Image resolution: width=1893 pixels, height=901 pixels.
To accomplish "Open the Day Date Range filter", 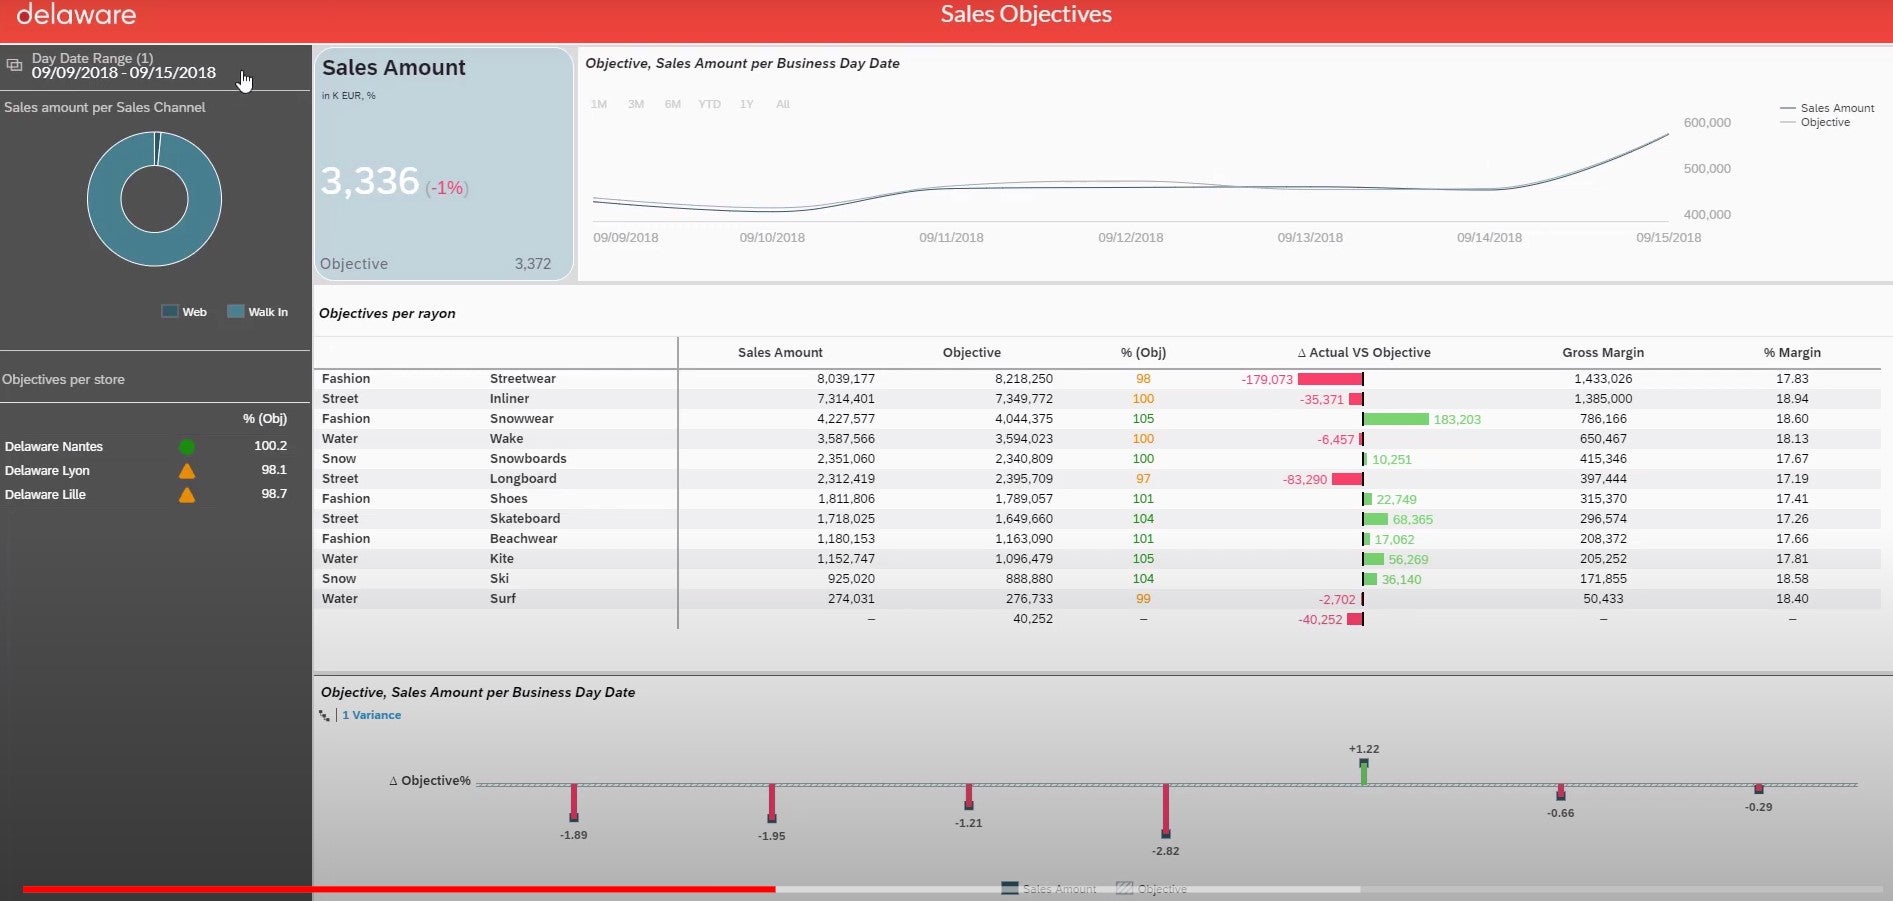I will pyautogui.click(x=123, y=66).
